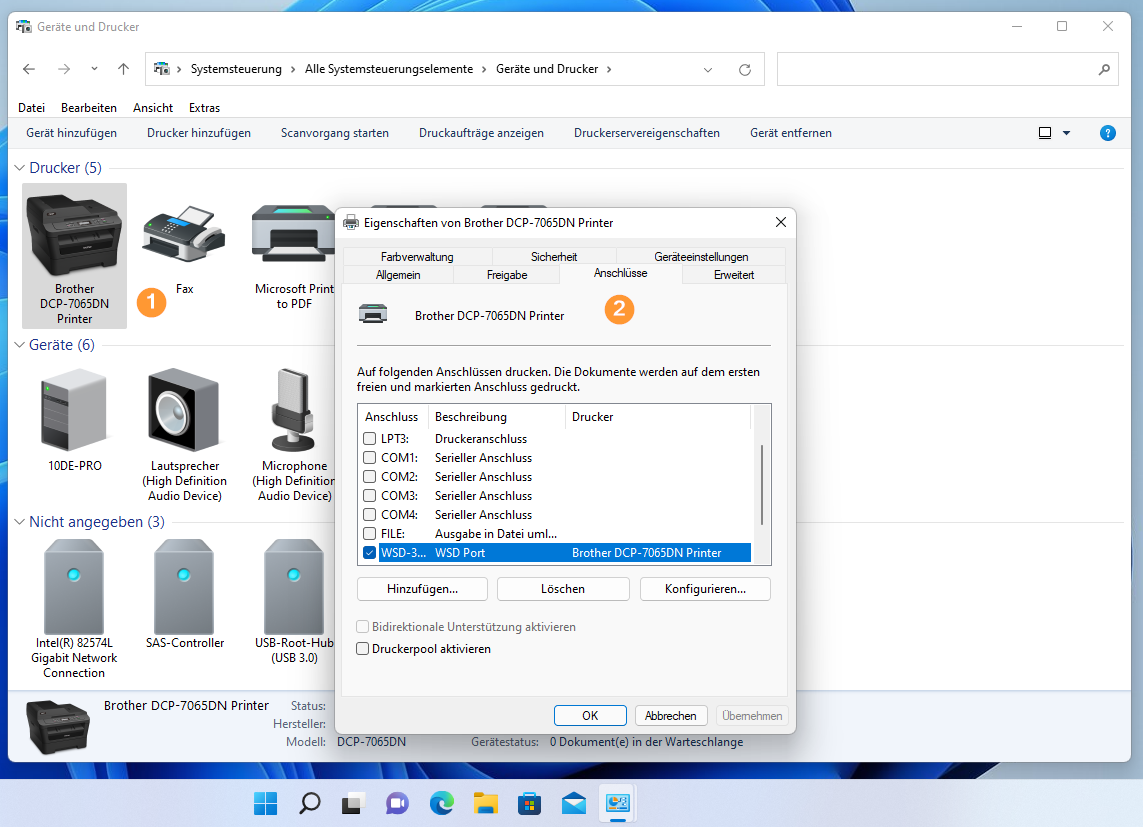The height and width of the screenshot is (827, 1143).
Task: Open the Extras menu
Action: (204, 108)
